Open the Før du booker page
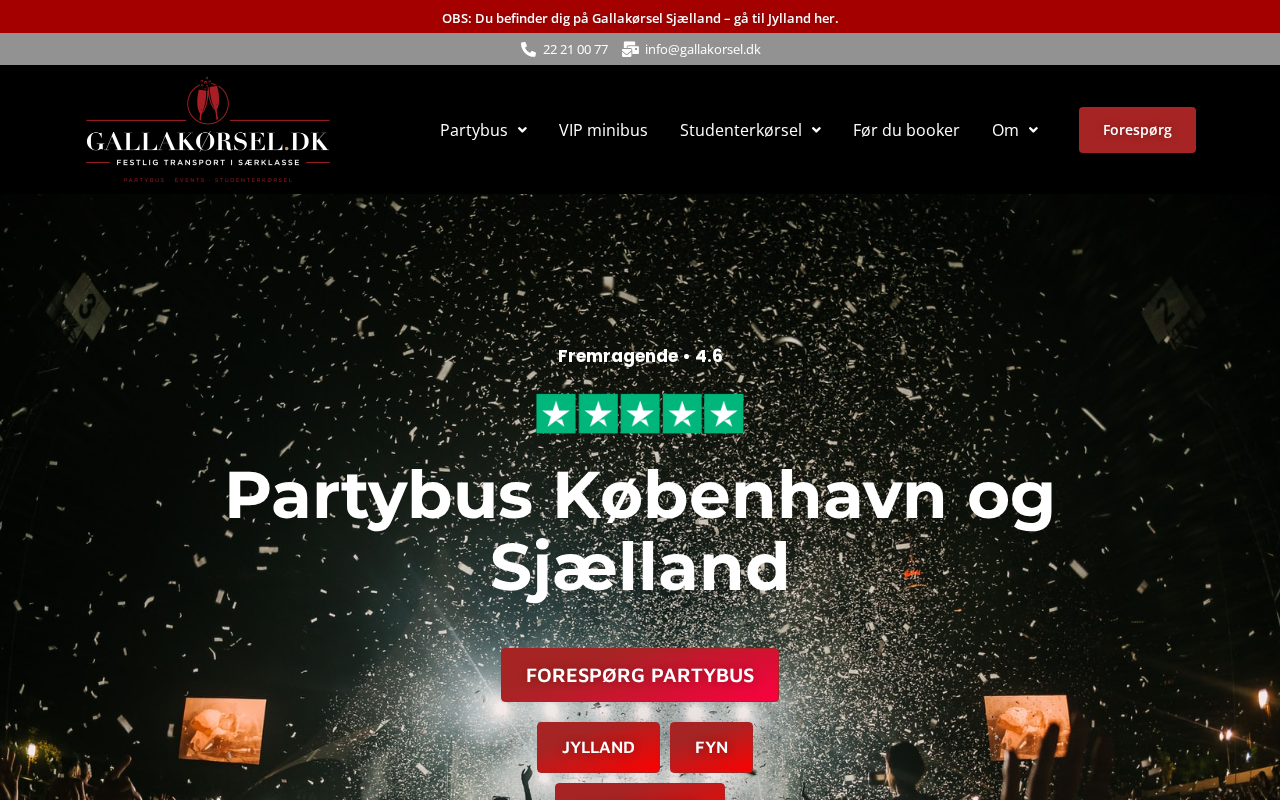The height and width of the screenshot is (800, 1280). (x=906, y=130)
